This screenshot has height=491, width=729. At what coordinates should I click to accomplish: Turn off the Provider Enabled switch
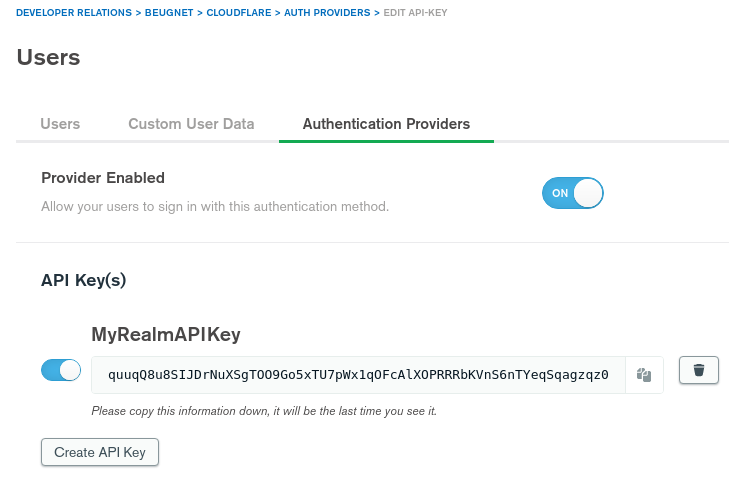point(573,193)
